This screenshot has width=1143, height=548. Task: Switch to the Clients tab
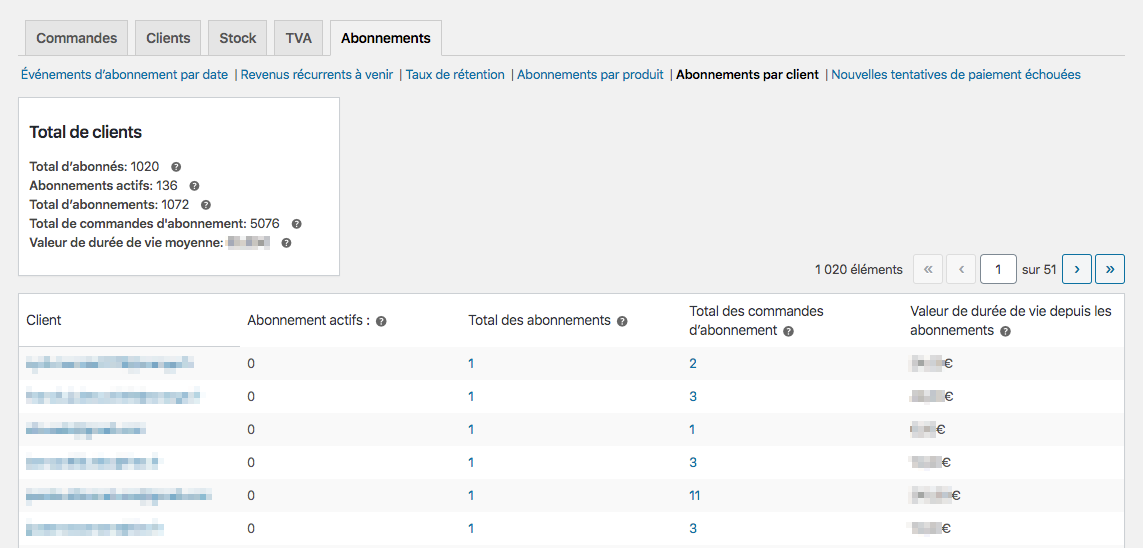click(168, 38)
